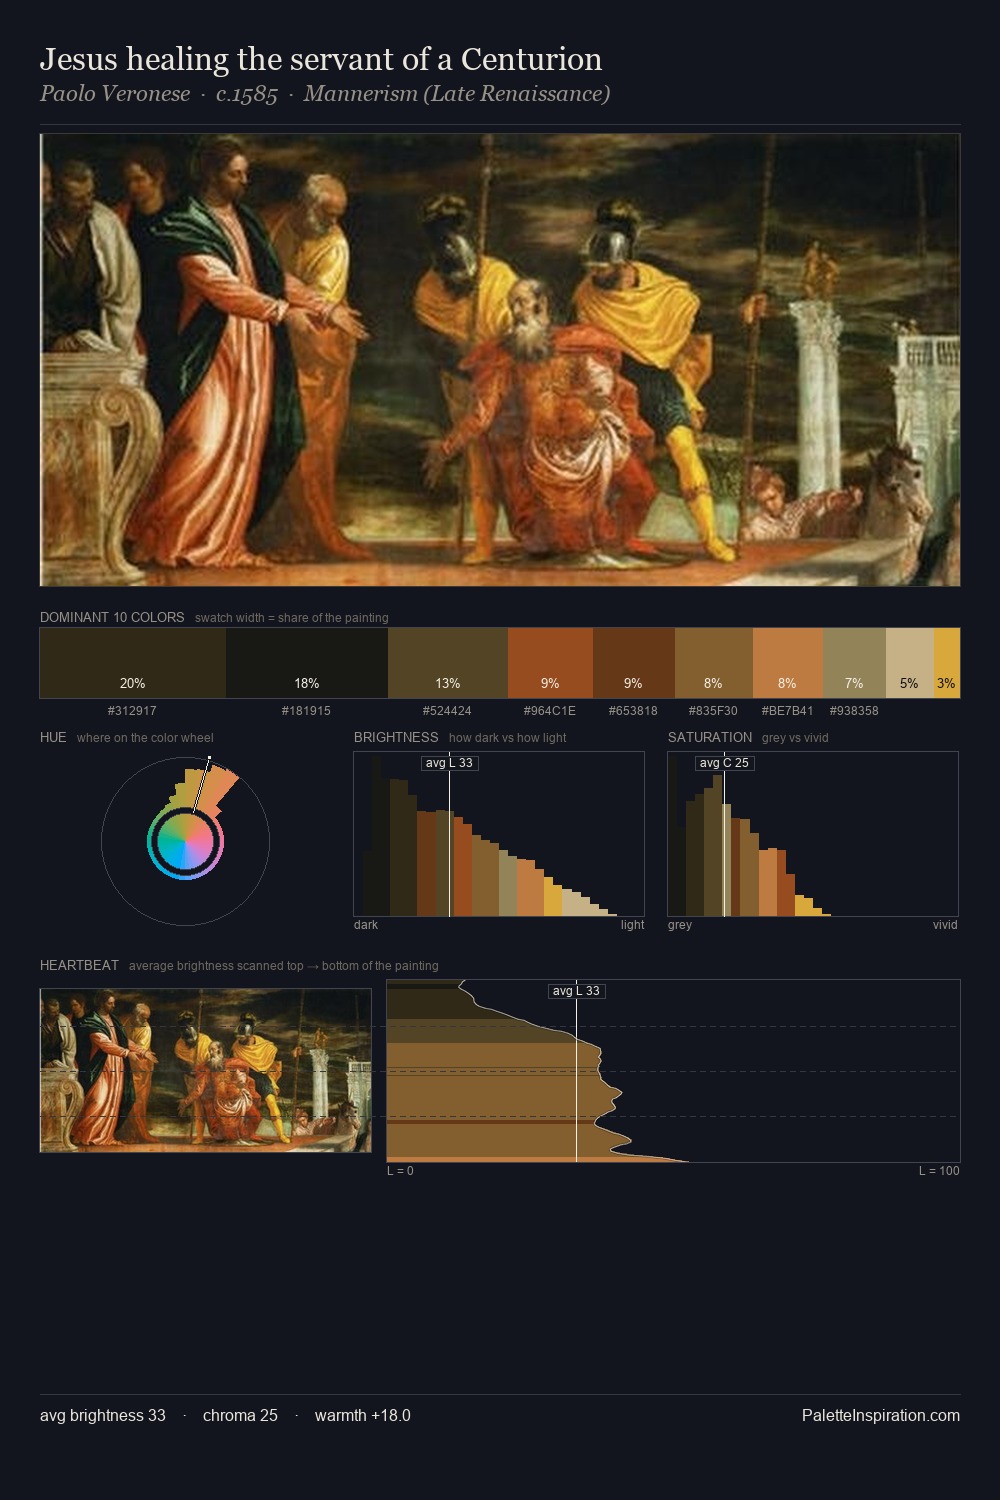
Task: Click the artist name 'Paolo Veronese'
Action: 115,94
